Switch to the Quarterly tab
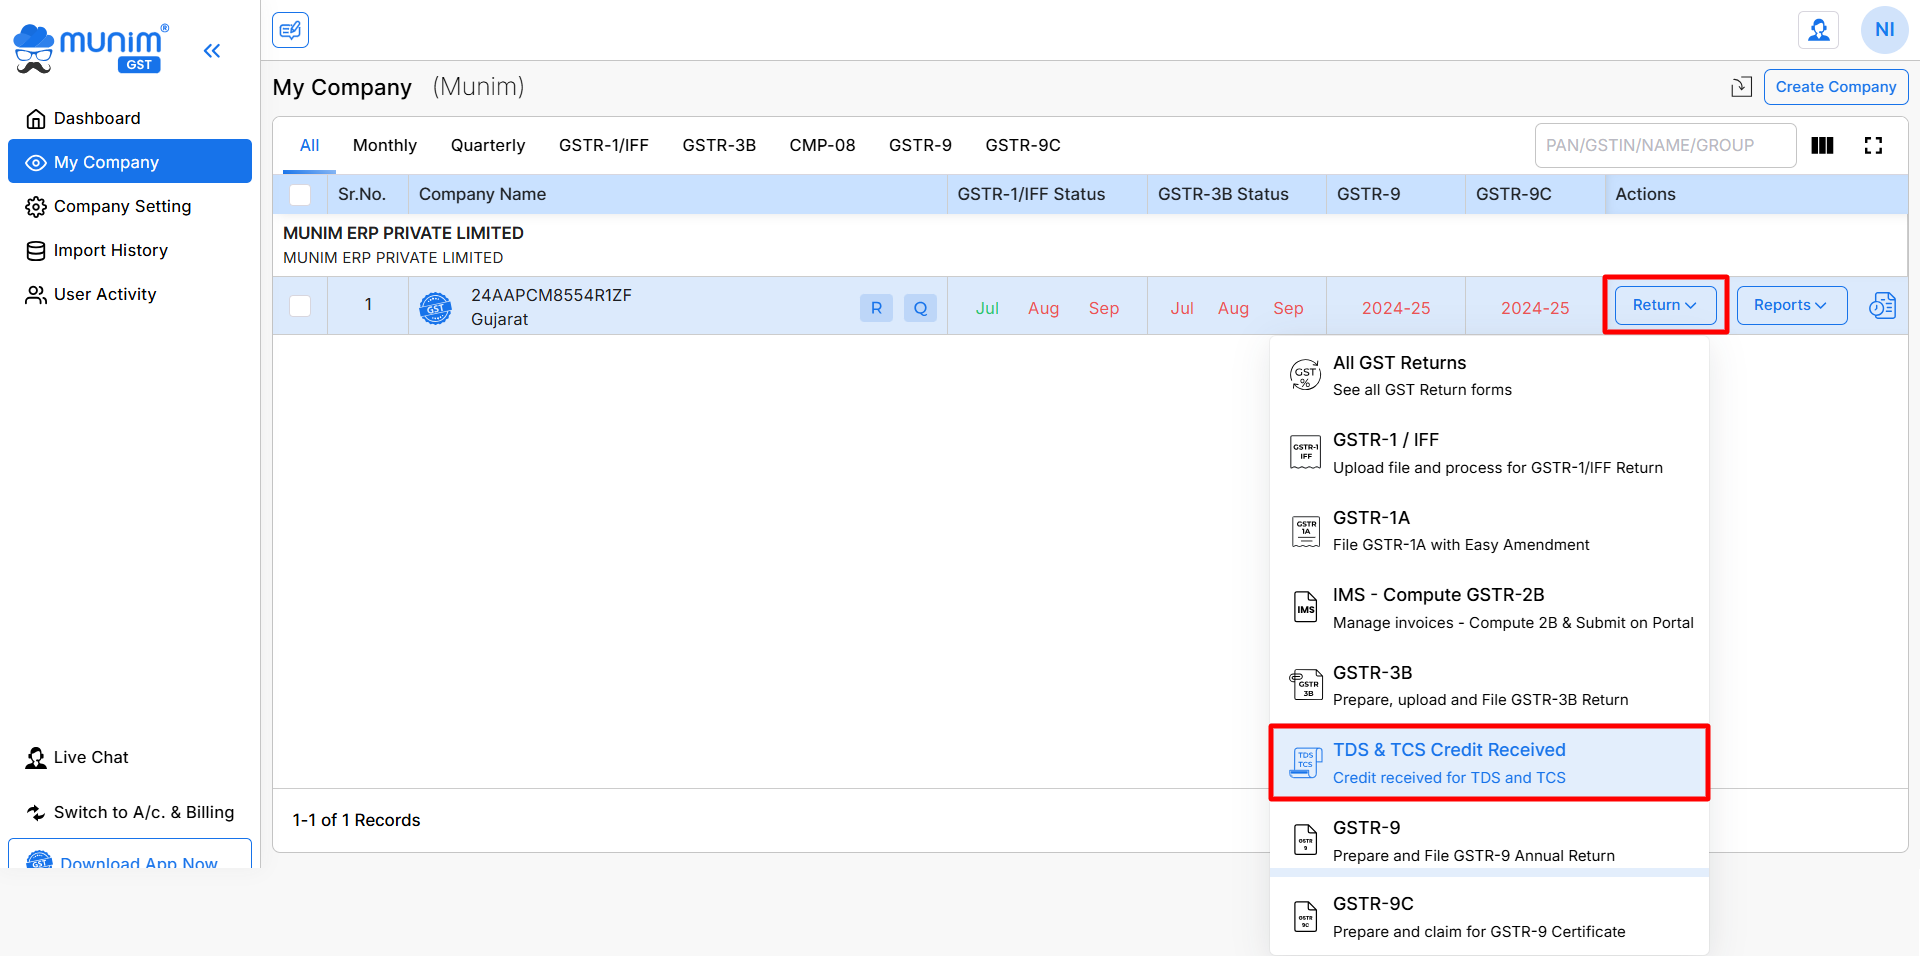This screenshot has width=1920, height=957. click(488, 145)
